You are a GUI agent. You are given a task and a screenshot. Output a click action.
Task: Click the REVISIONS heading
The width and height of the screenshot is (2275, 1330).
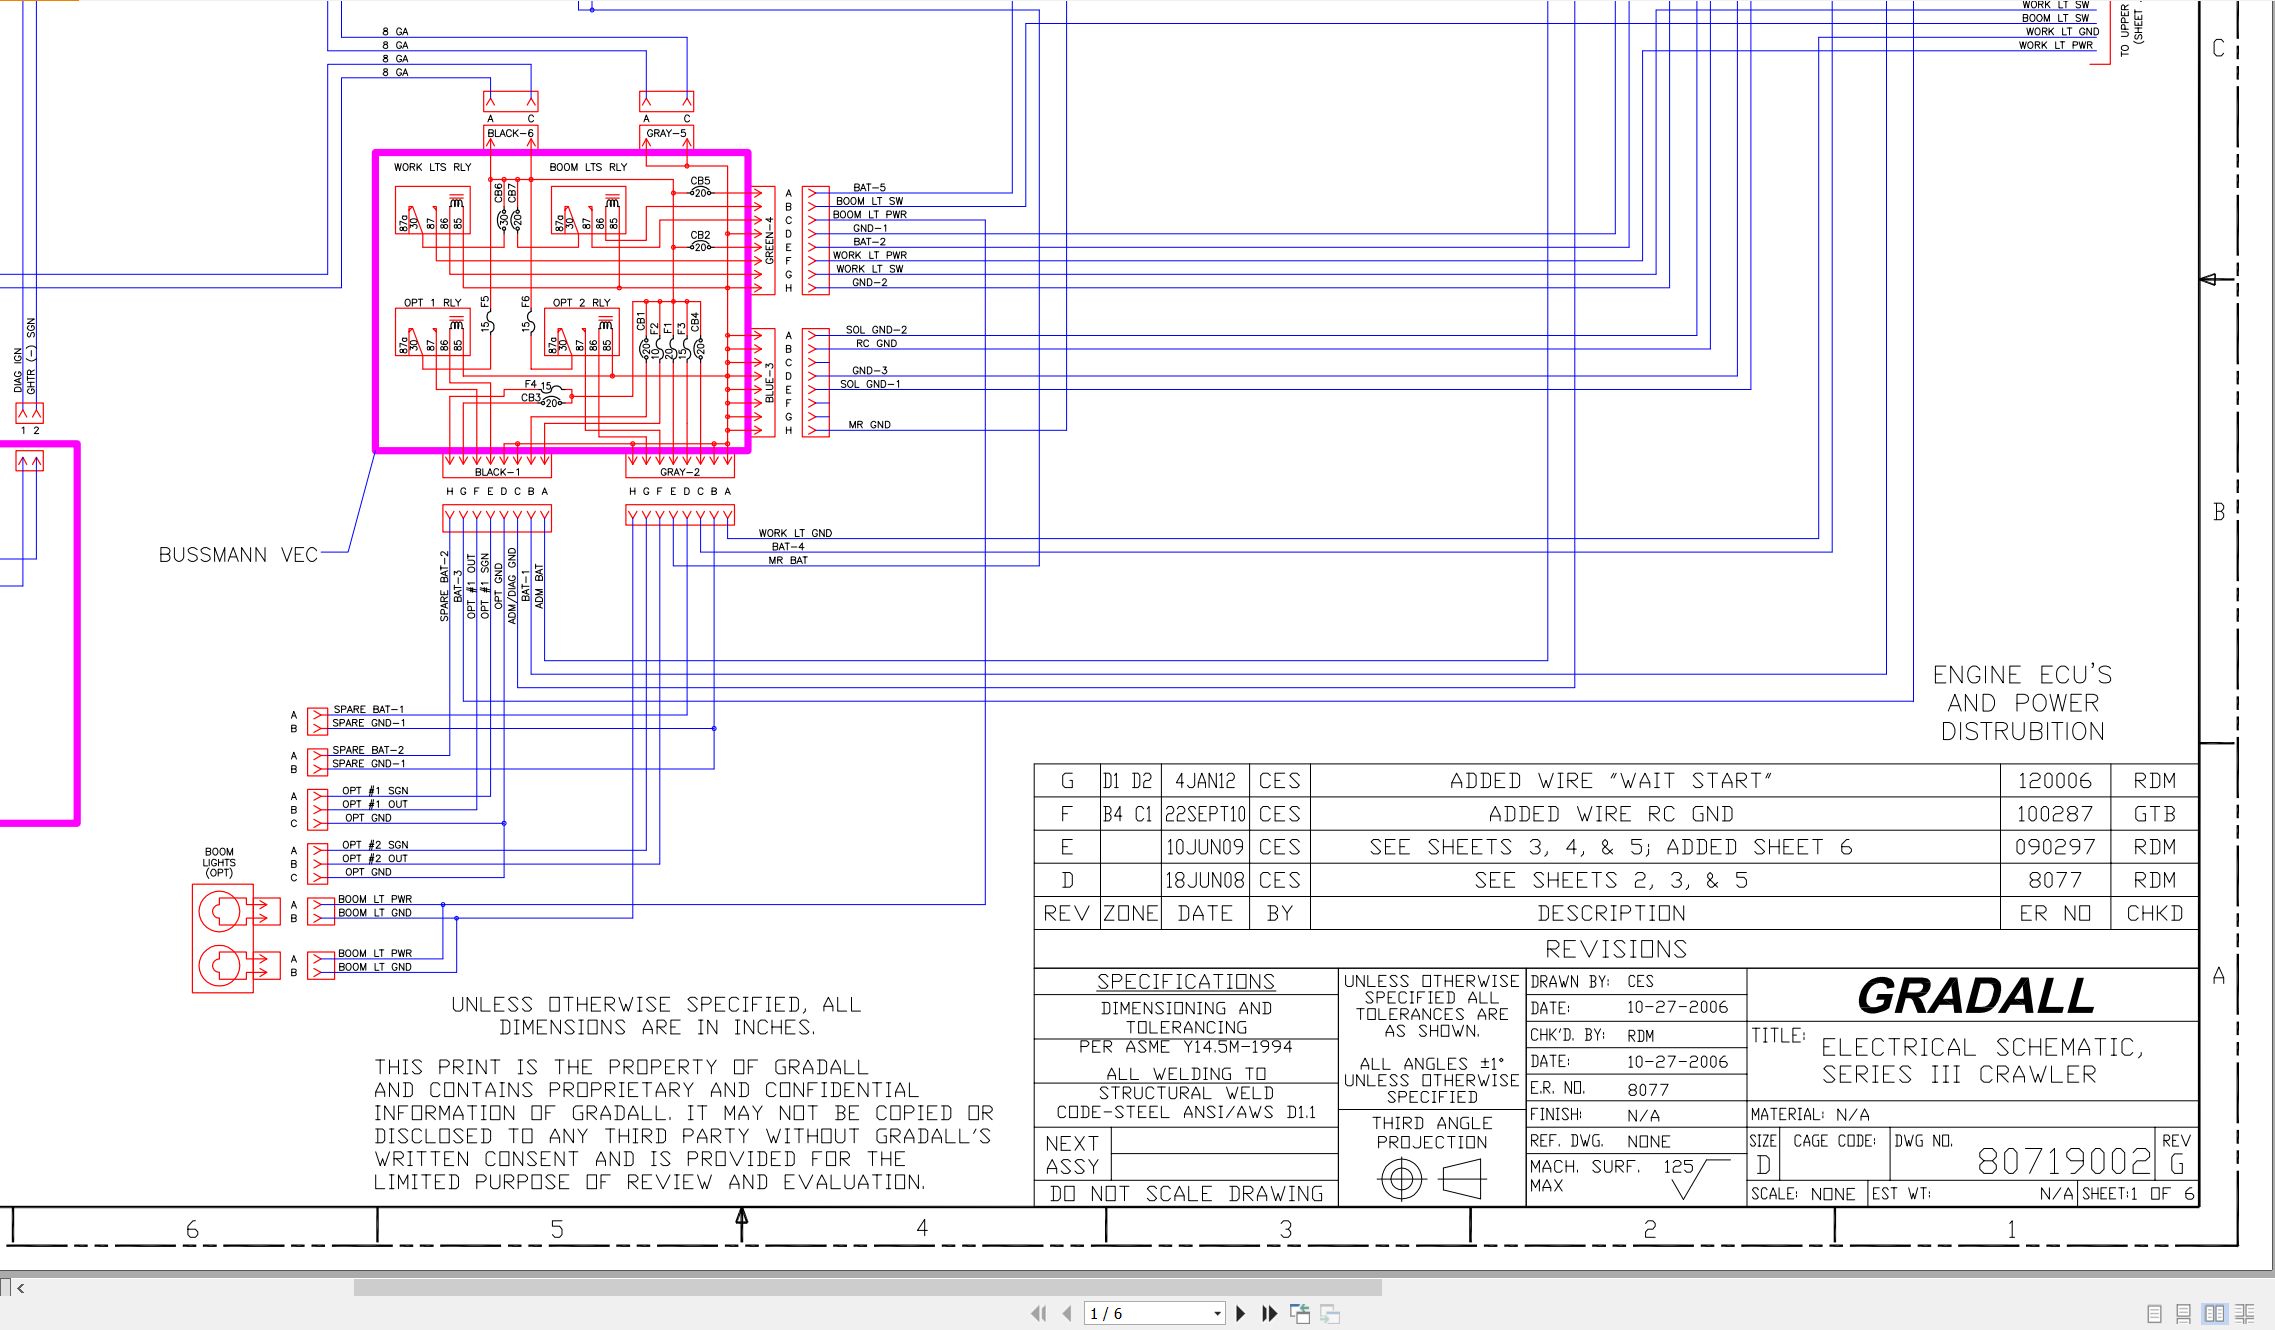[1616, 949]
